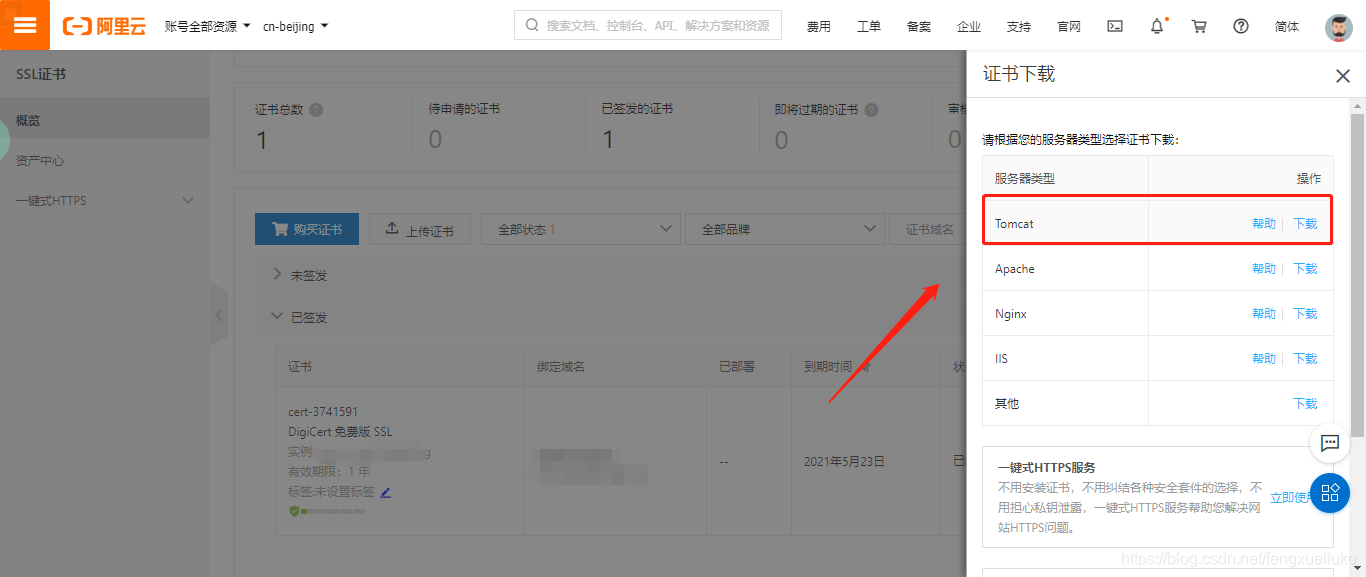Download the Tomcat certificate

click(x=1305, y=224)
